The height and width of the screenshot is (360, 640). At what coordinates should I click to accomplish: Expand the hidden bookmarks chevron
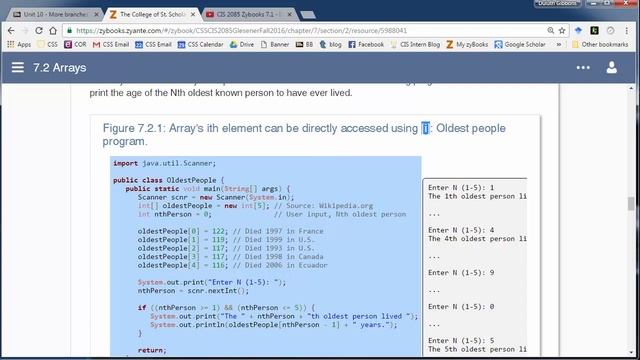558,44
